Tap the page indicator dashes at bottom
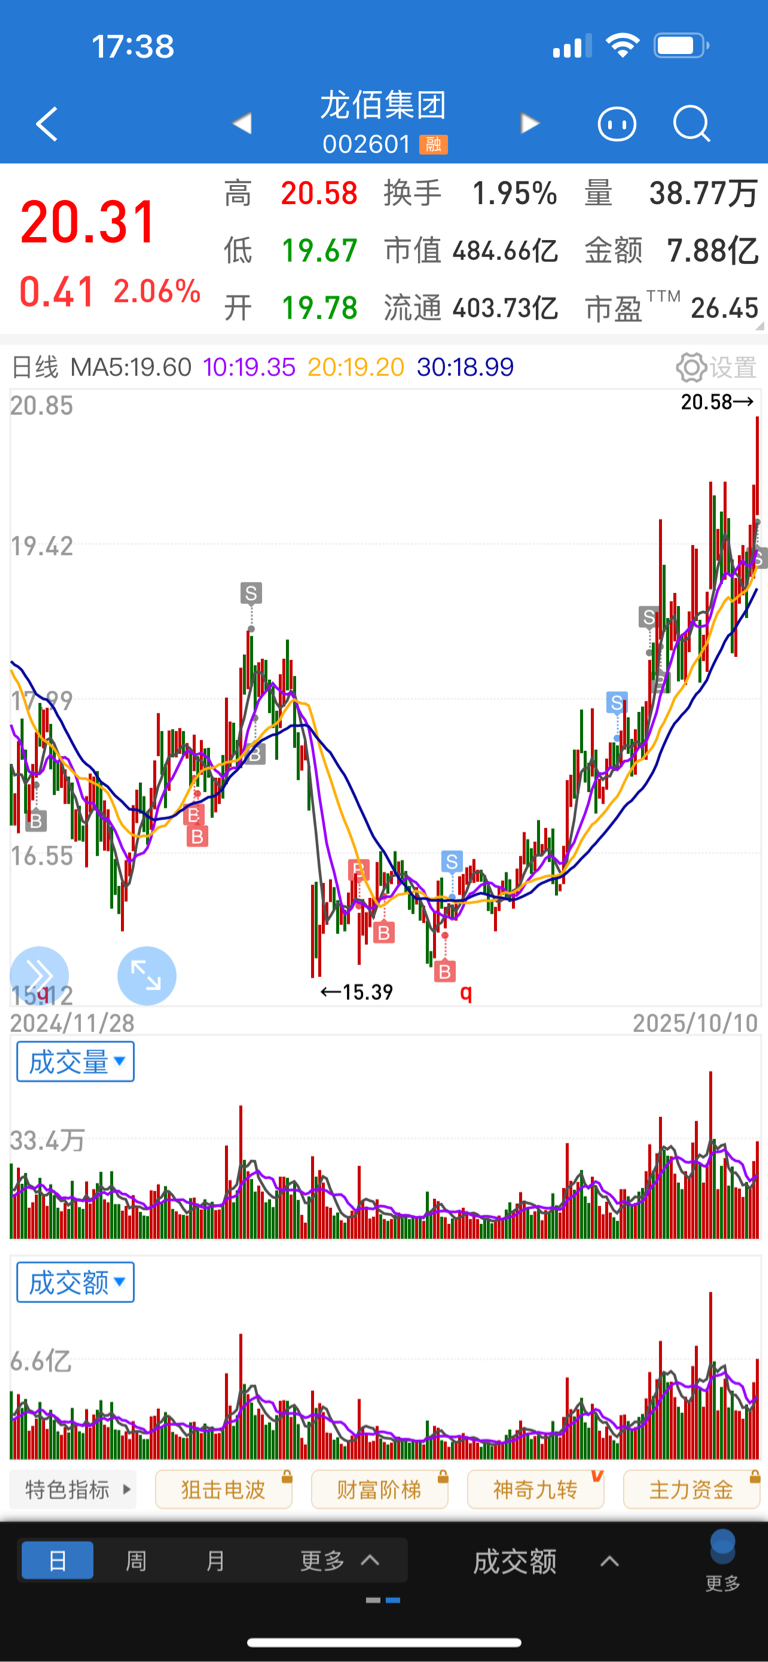Screen dimensions: 768x1662 (x=383, y=1600)
